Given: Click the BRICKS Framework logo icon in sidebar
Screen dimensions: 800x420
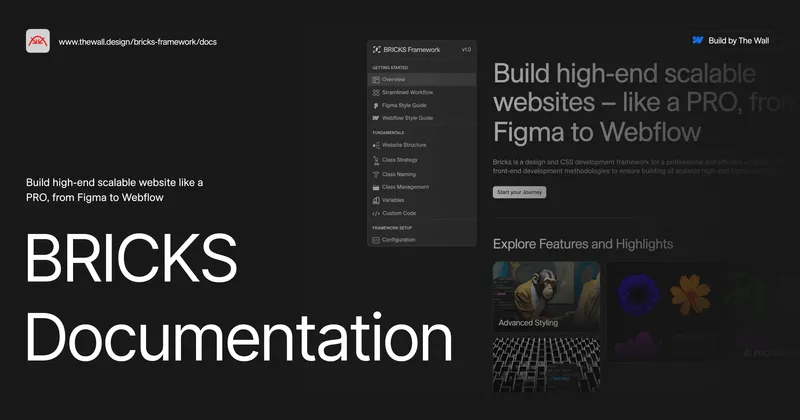Looking at the screenshot, I should (x=377, y=50).
